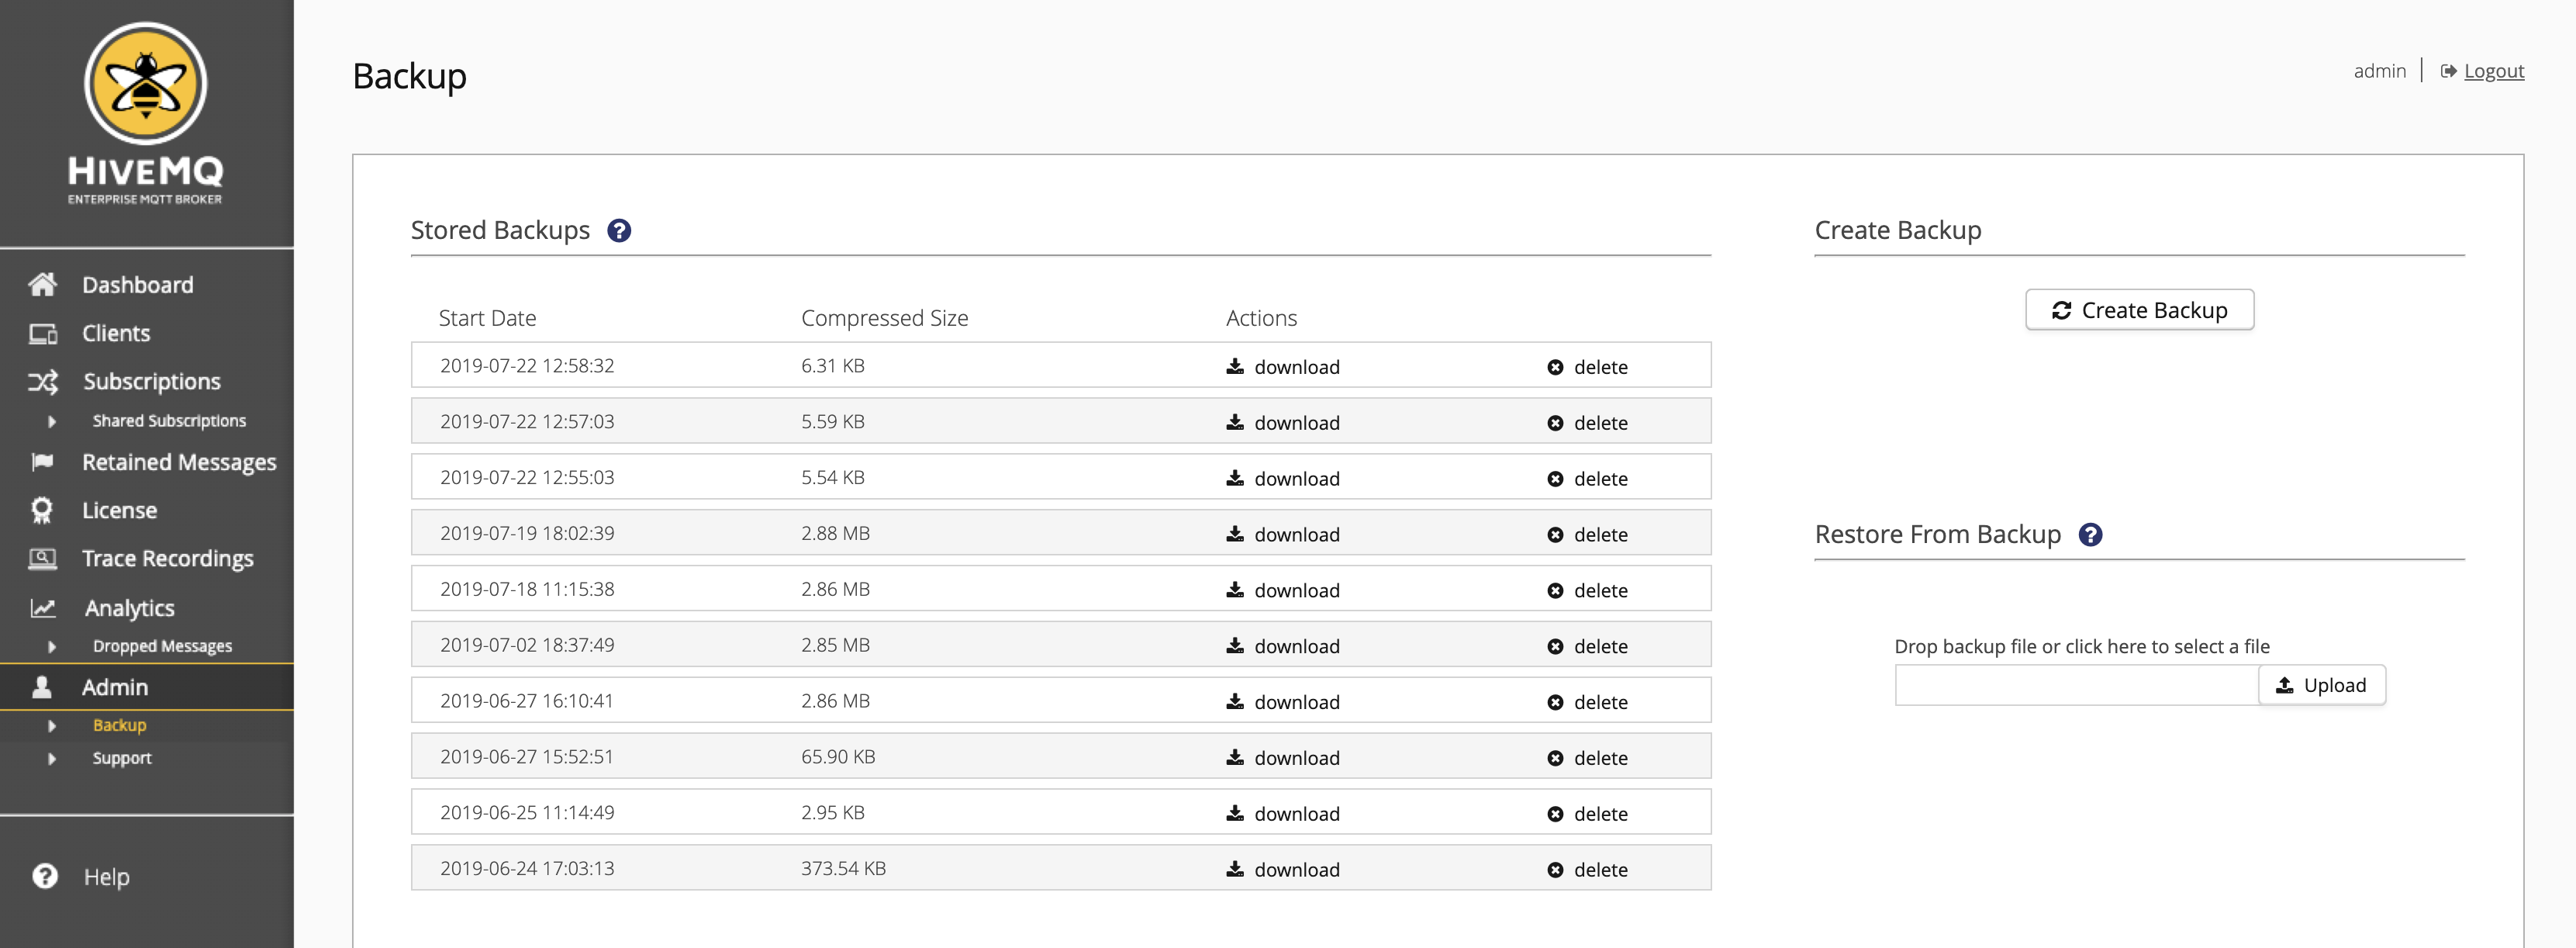Click the Trace Recordings icon
The width and height of the screenshot is (2576, 948).
point(41,557)
